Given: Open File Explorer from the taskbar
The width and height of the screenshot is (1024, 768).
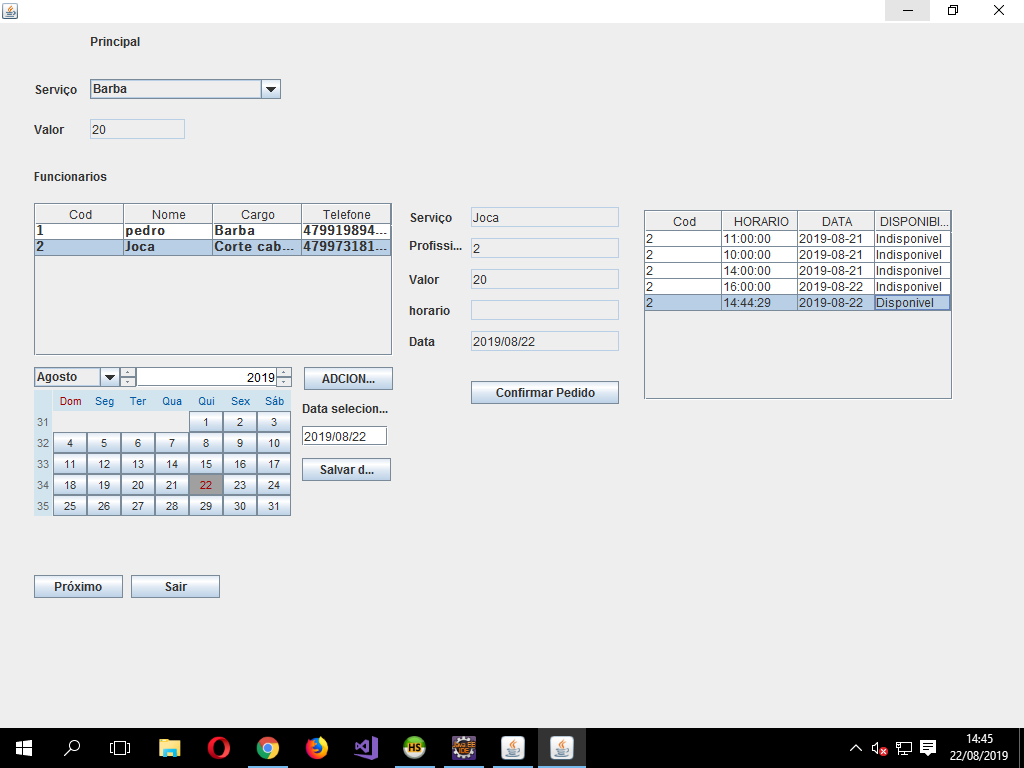Looking at the screenshot, I should (170, 748).
